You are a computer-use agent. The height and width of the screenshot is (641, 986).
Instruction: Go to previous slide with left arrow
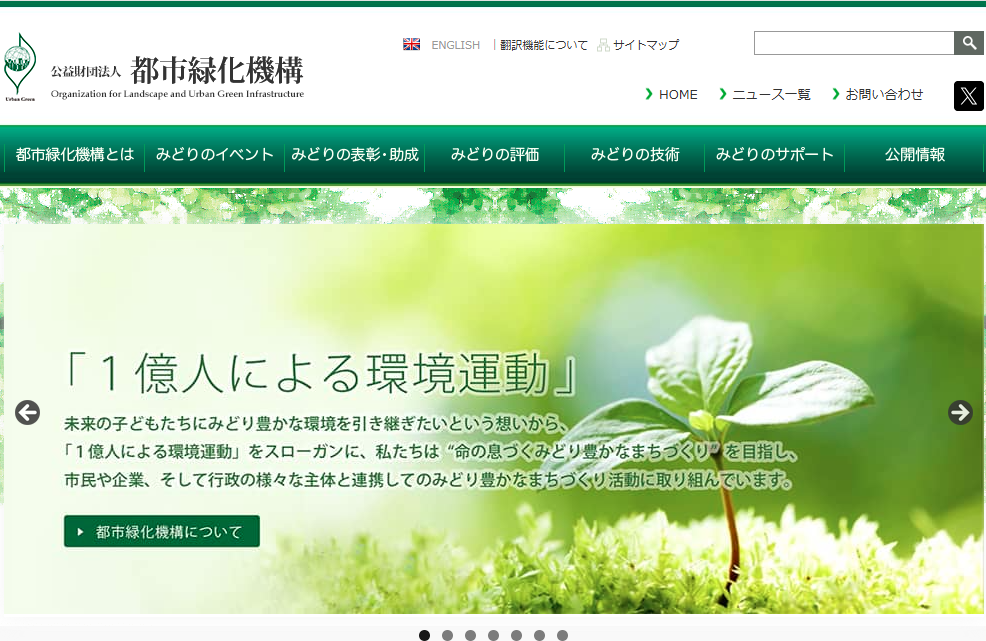point(27,412)
